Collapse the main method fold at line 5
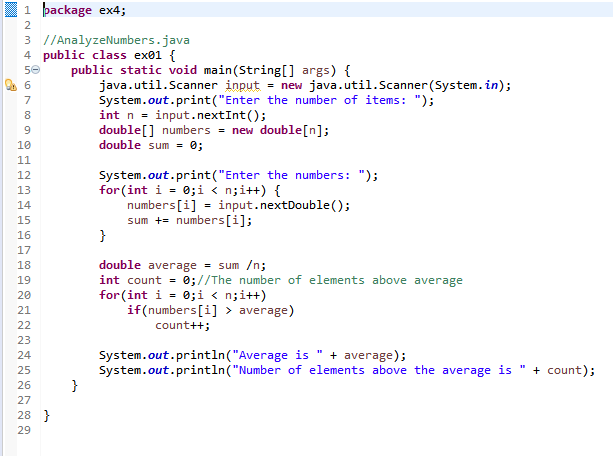 click(36, 70)
